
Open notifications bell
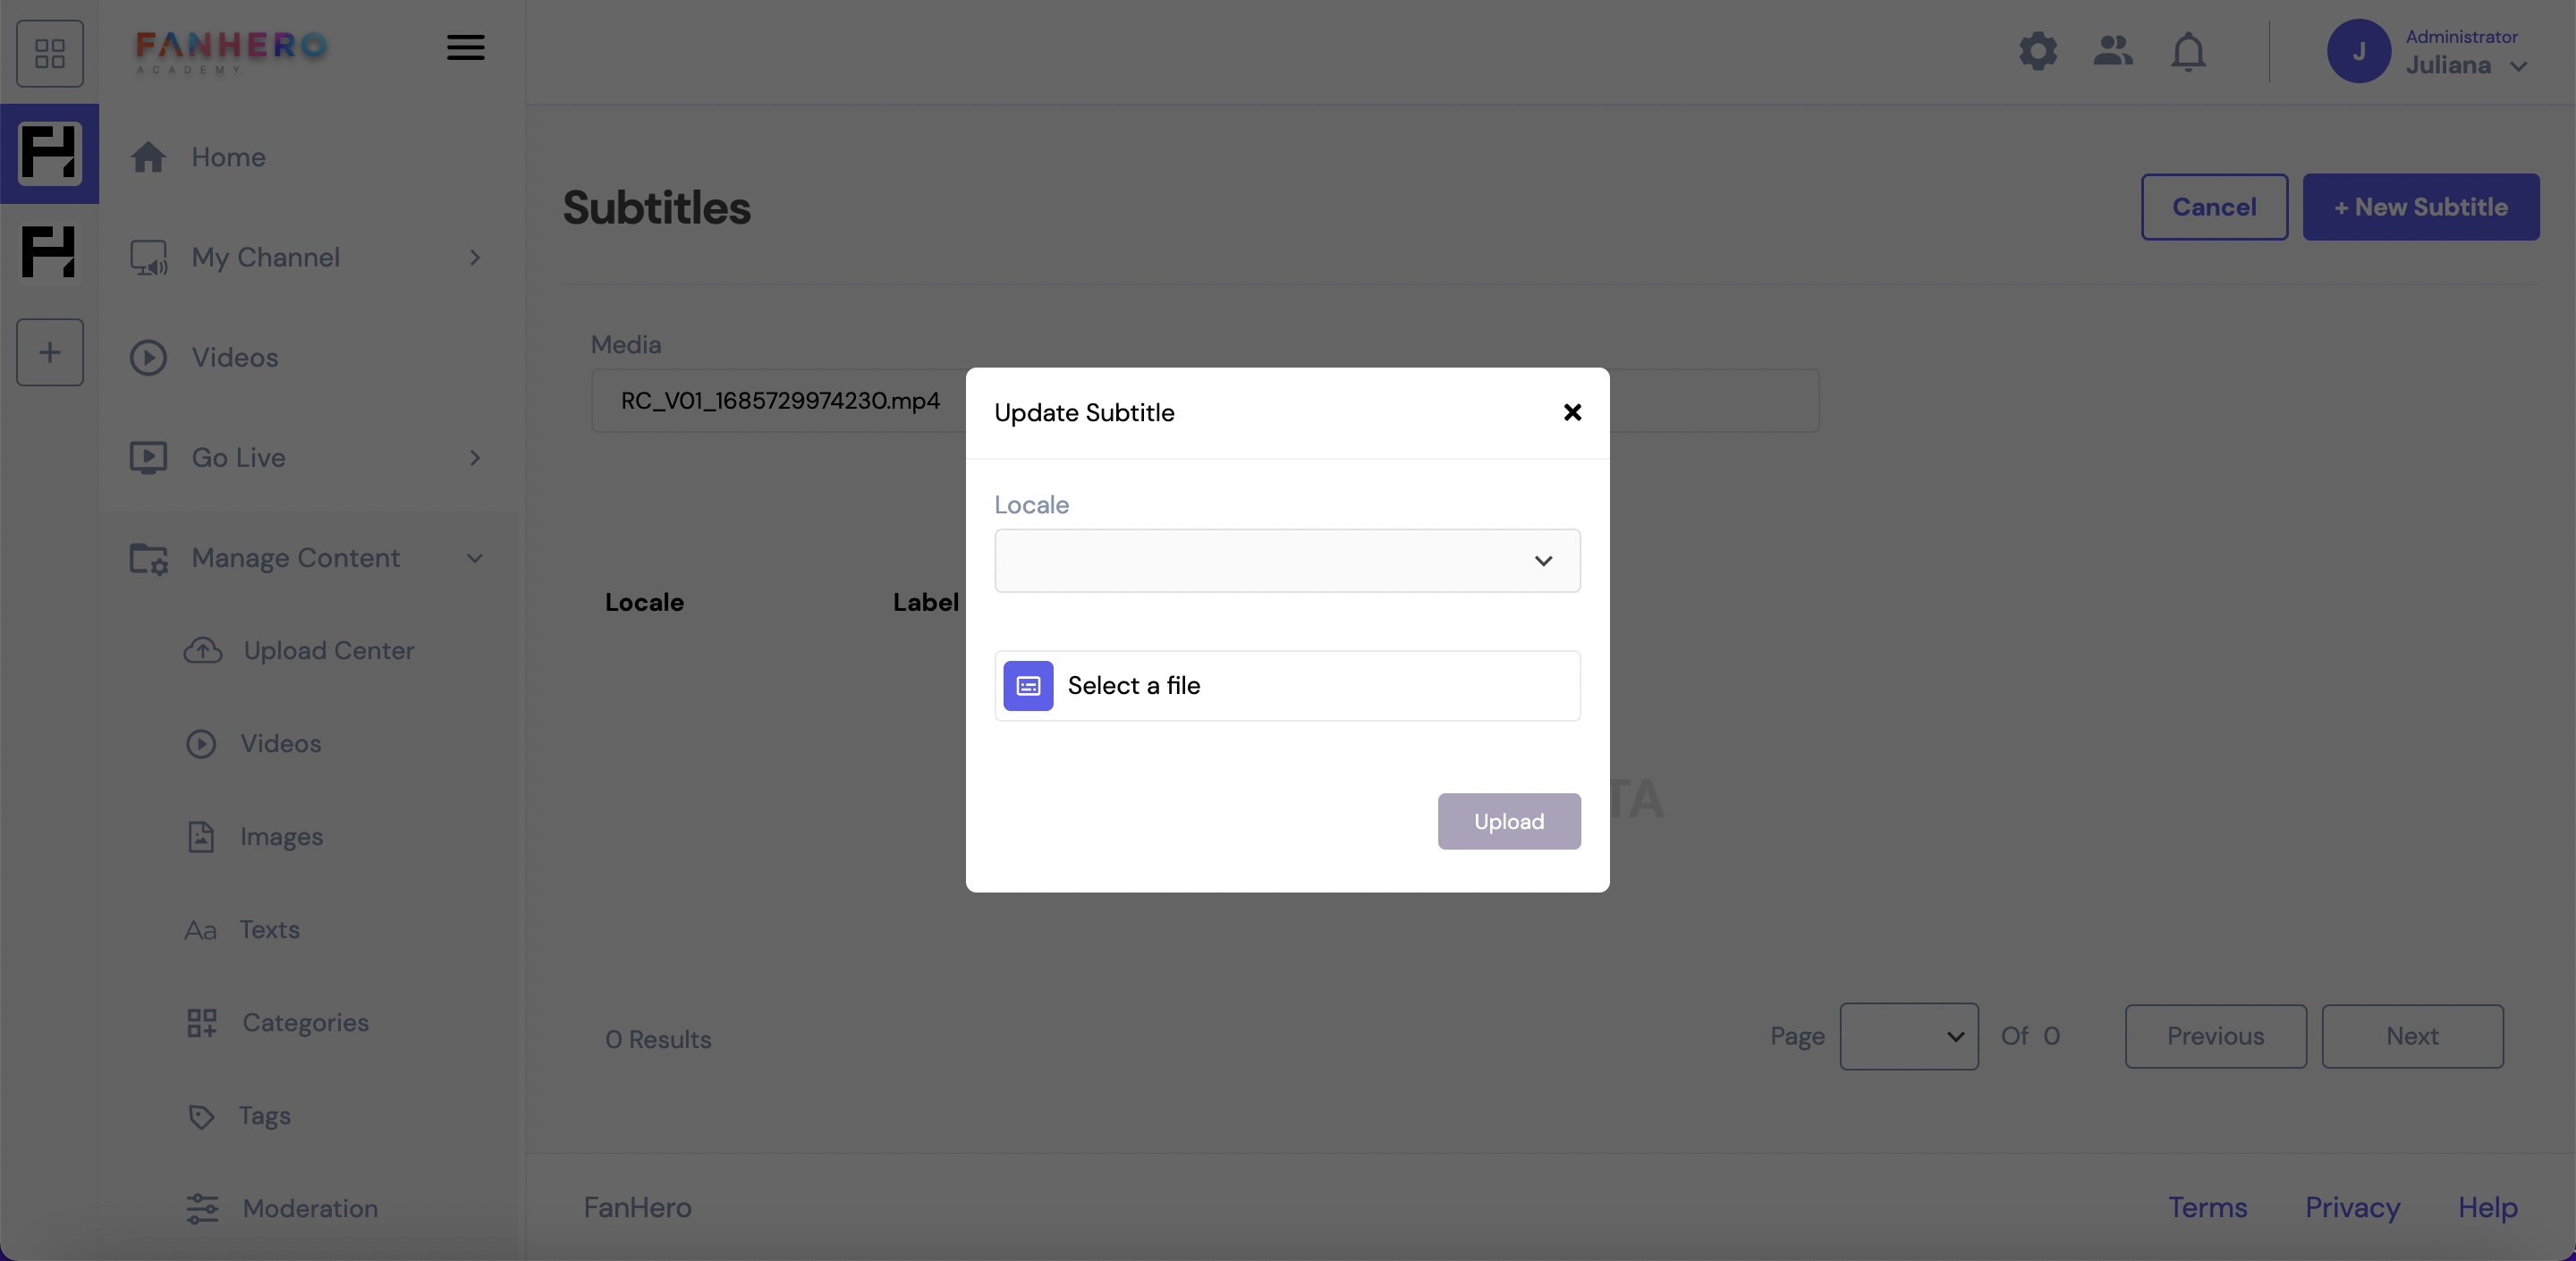(x=2188, y=51)
